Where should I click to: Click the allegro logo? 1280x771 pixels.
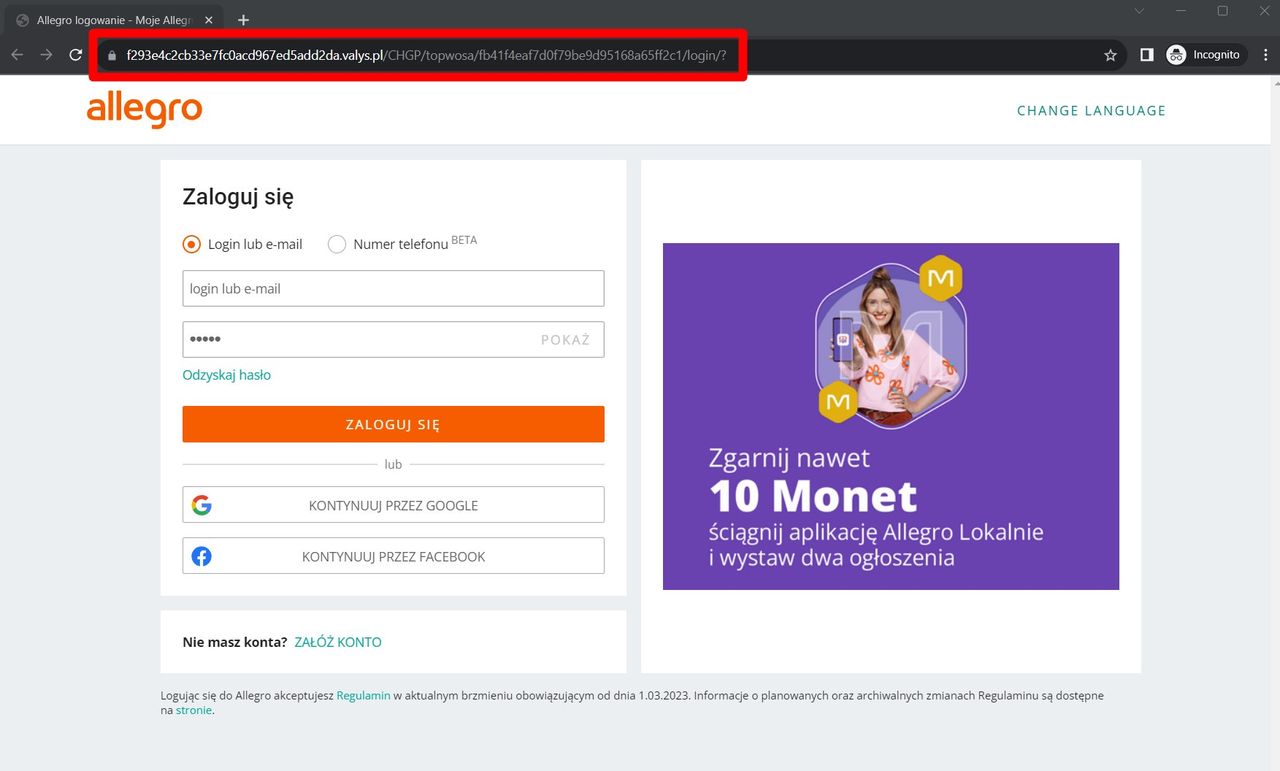point(145,110)
